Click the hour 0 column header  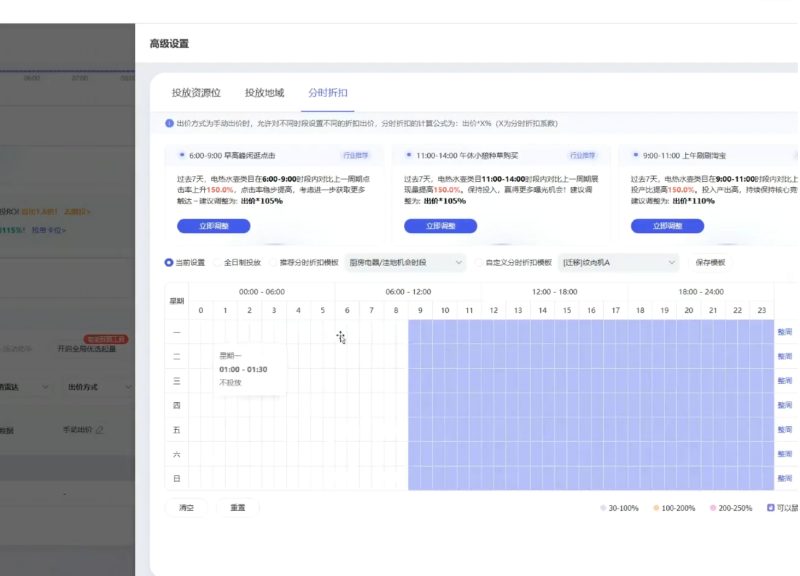click(201, 310)
